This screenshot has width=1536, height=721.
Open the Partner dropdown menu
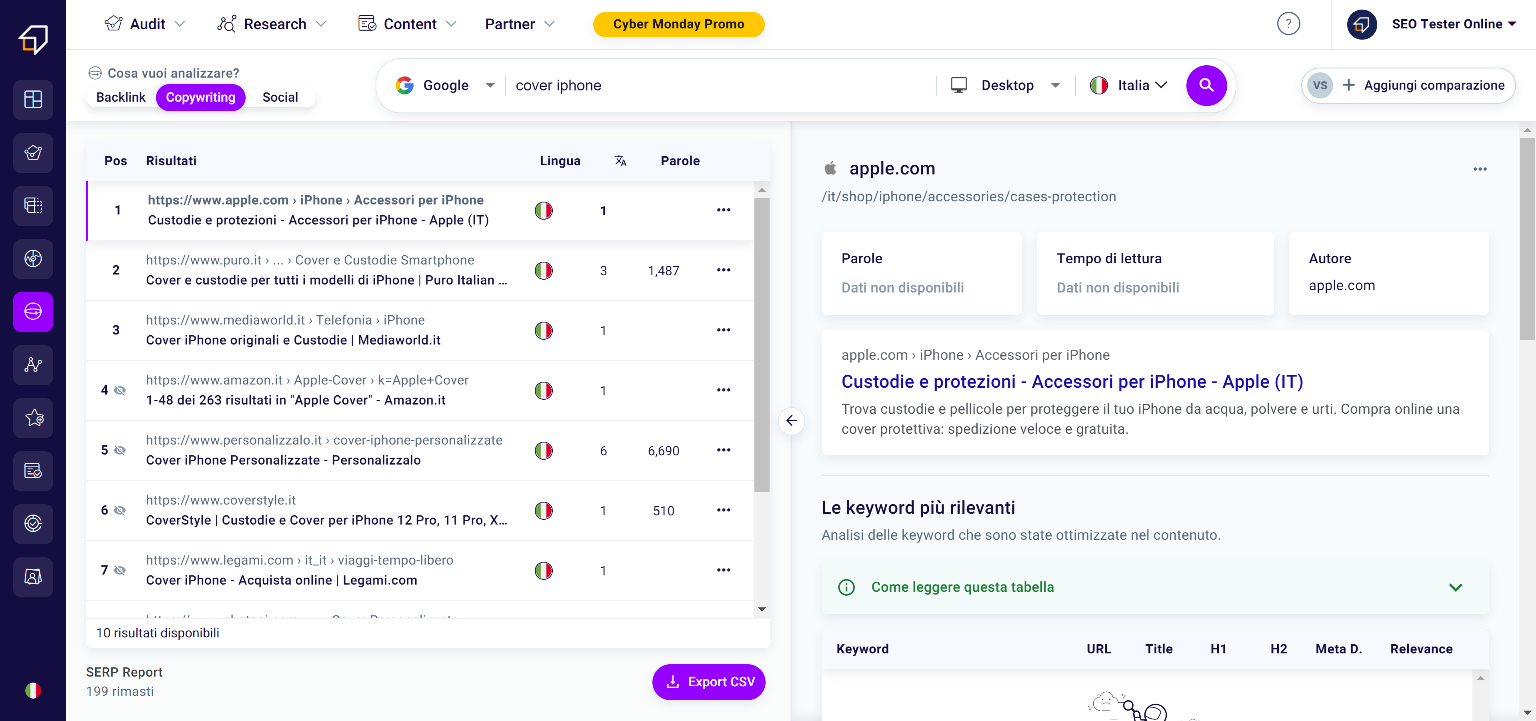point(520,24)
